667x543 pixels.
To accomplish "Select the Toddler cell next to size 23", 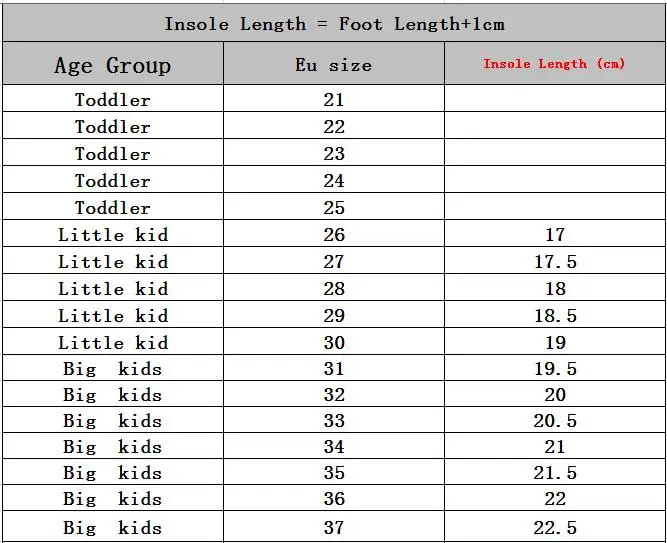I will [x=113, y=152].
